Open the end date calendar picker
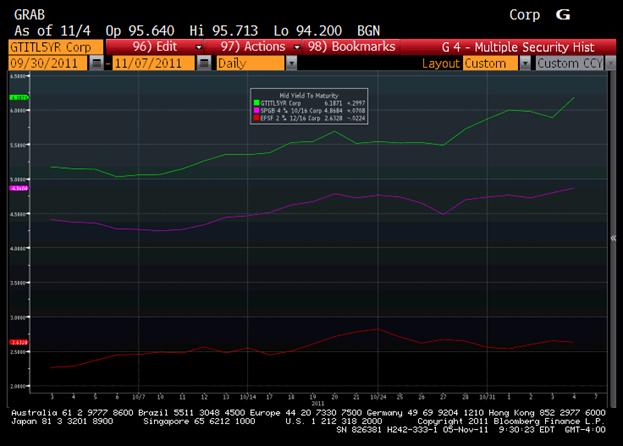The image size is (623, 446). click(204, 63)
